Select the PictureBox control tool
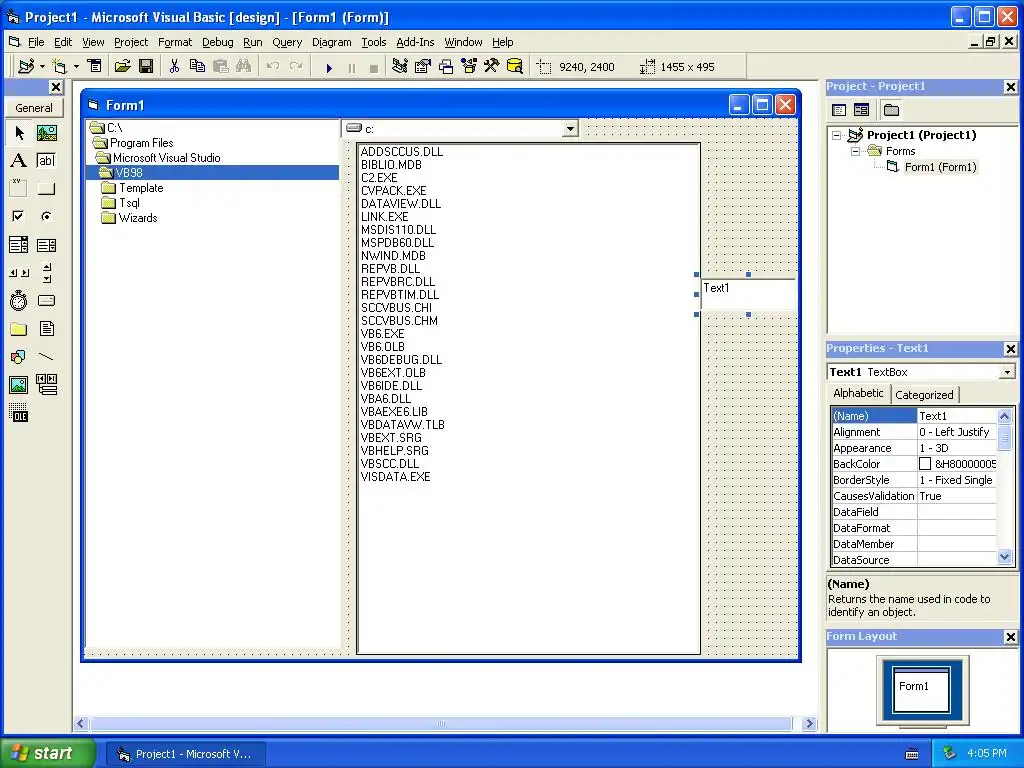This screenshot has width=1024, height=768. coord(46,133)
